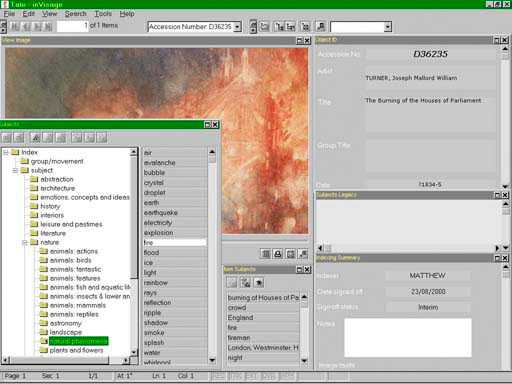Open the Search menu
The width and height of the screenshot is (512, 384).
[75, 14]
